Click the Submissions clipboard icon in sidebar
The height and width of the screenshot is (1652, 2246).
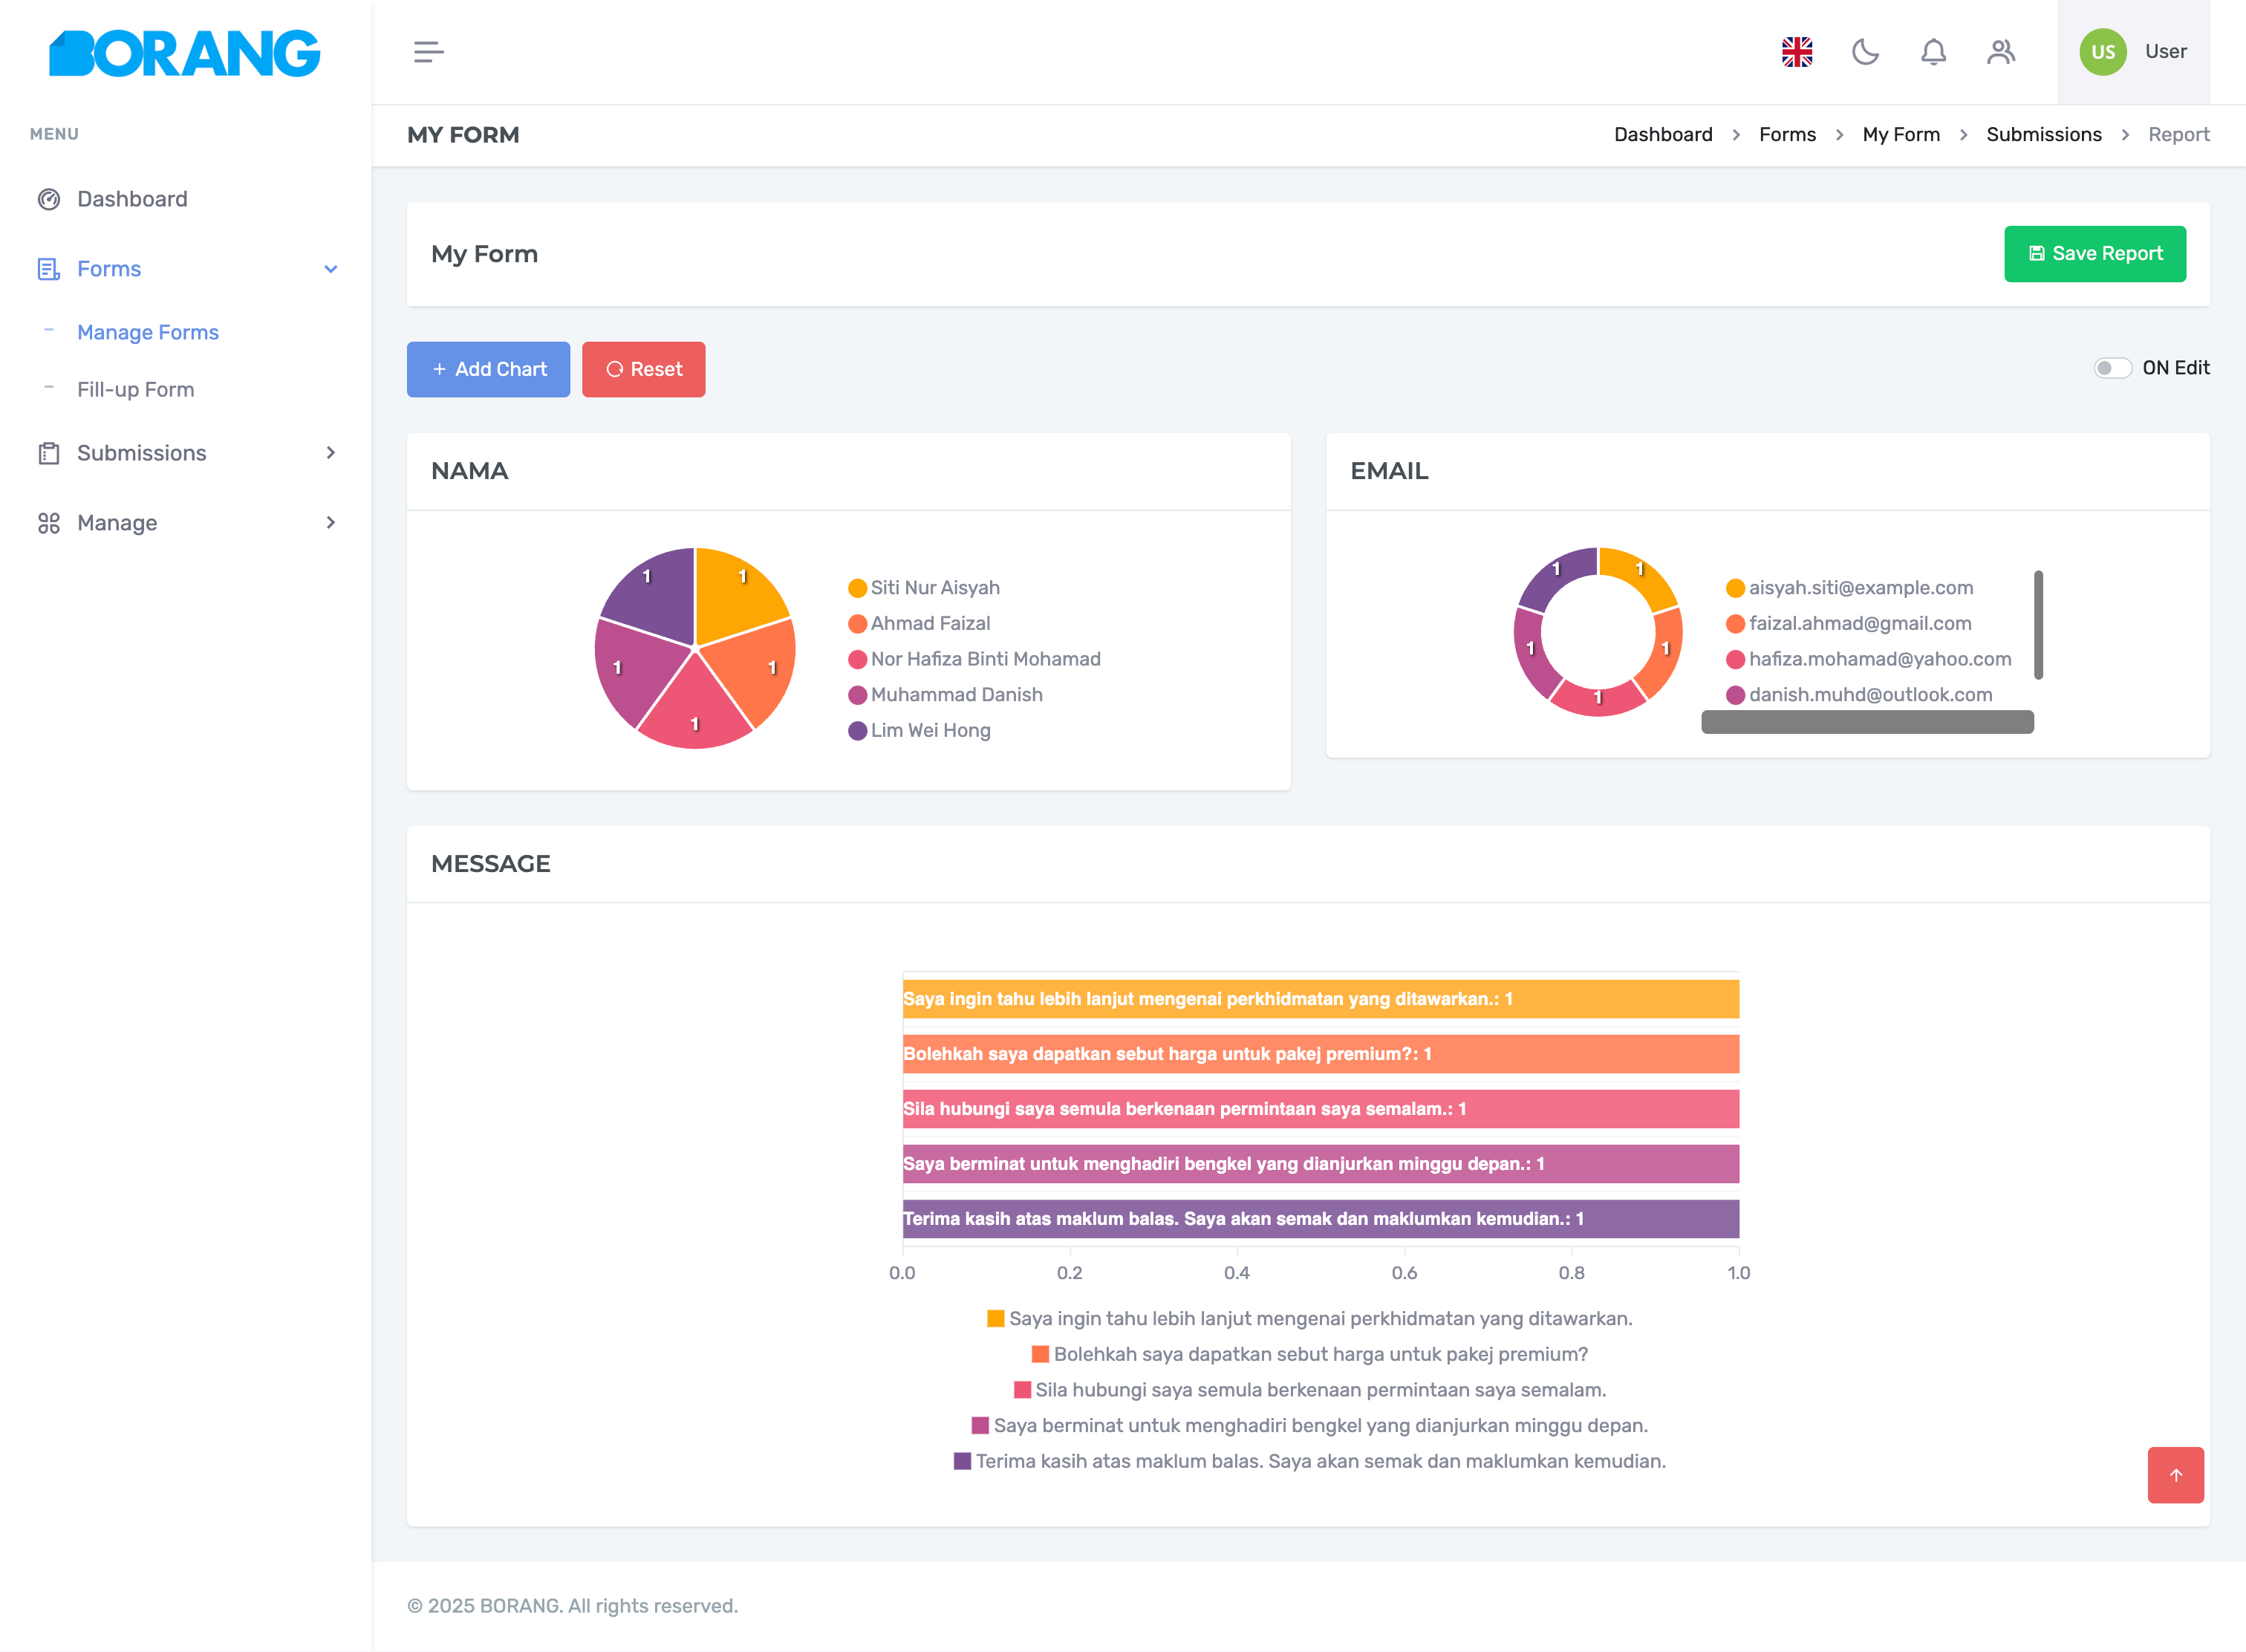(x=49, y=453)
